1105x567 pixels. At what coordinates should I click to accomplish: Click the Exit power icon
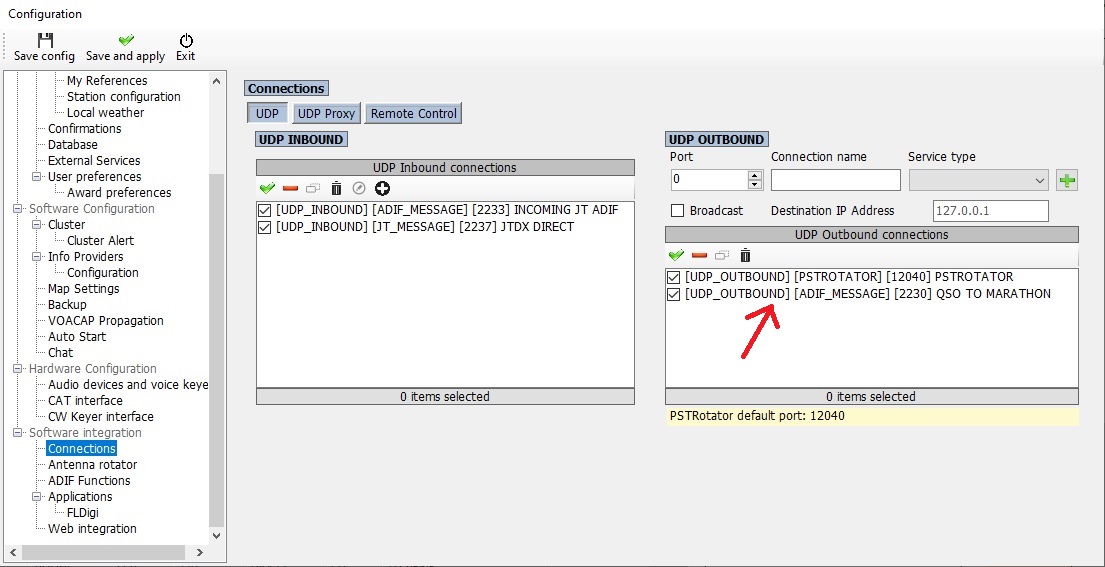[186, 40]
